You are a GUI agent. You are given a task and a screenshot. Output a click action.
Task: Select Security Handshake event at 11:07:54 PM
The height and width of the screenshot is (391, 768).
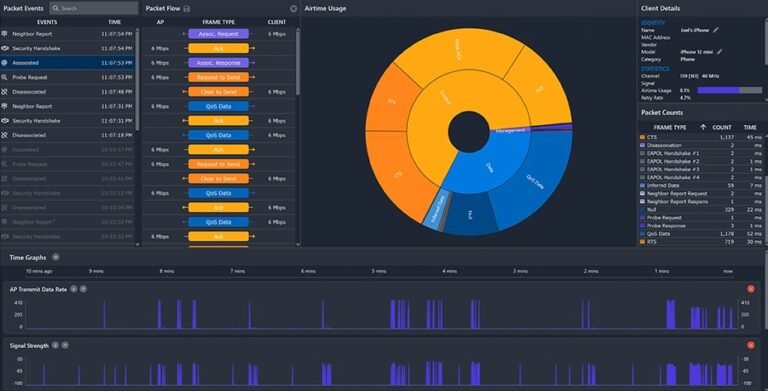click(x=68, y=48)
